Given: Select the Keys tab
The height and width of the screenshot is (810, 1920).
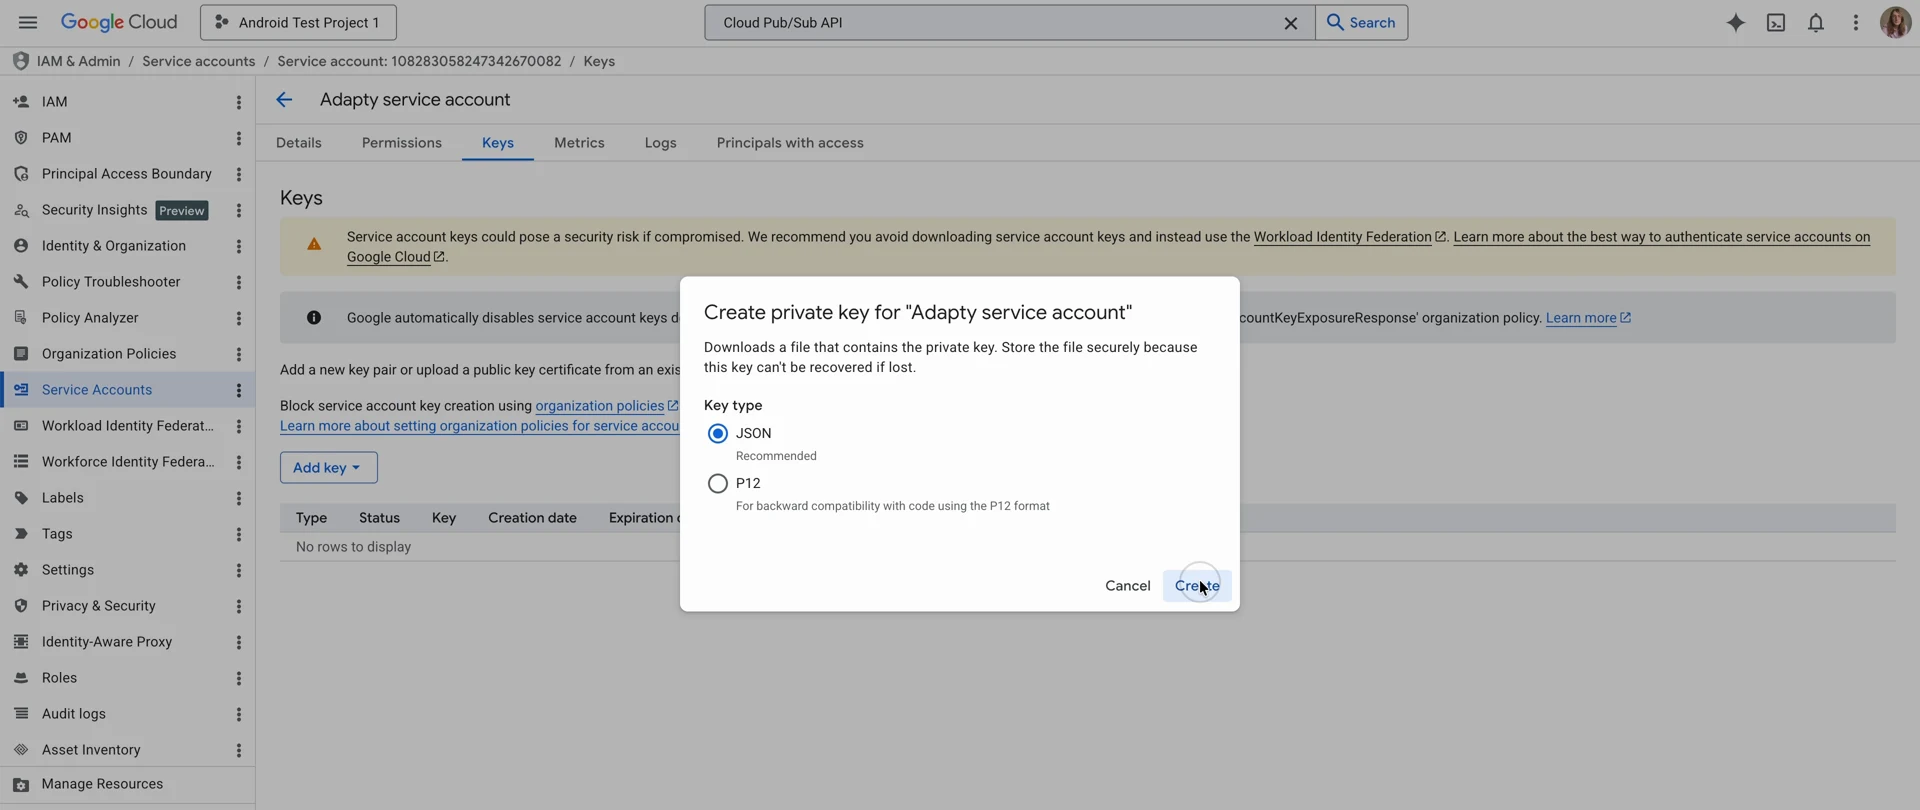Looking at the screenshot, I should coord(498,143).
